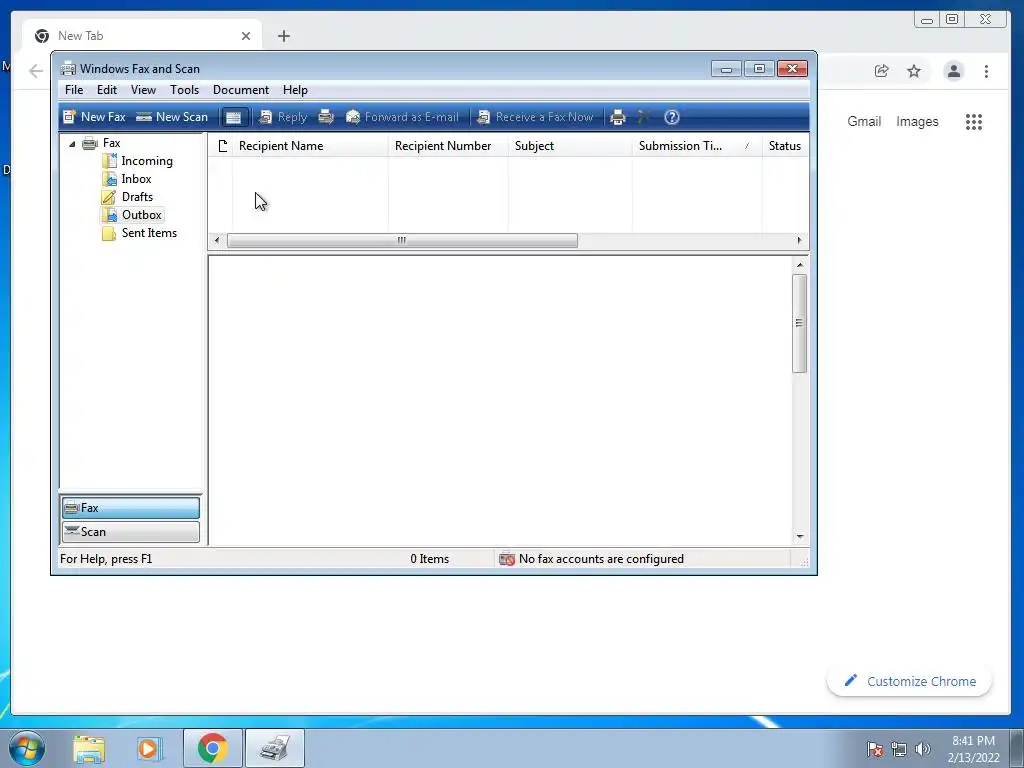Open Windows Explorer from the taskbar
1024x768 pixels.
89,748
